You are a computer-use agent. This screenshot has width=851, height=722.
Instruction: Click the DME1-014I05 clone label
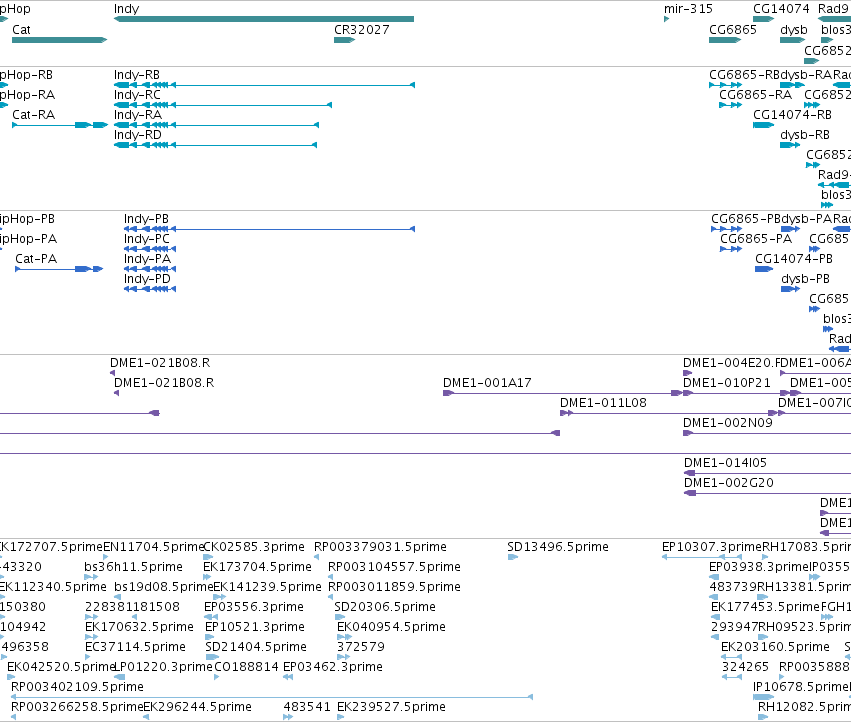(725, 463)
